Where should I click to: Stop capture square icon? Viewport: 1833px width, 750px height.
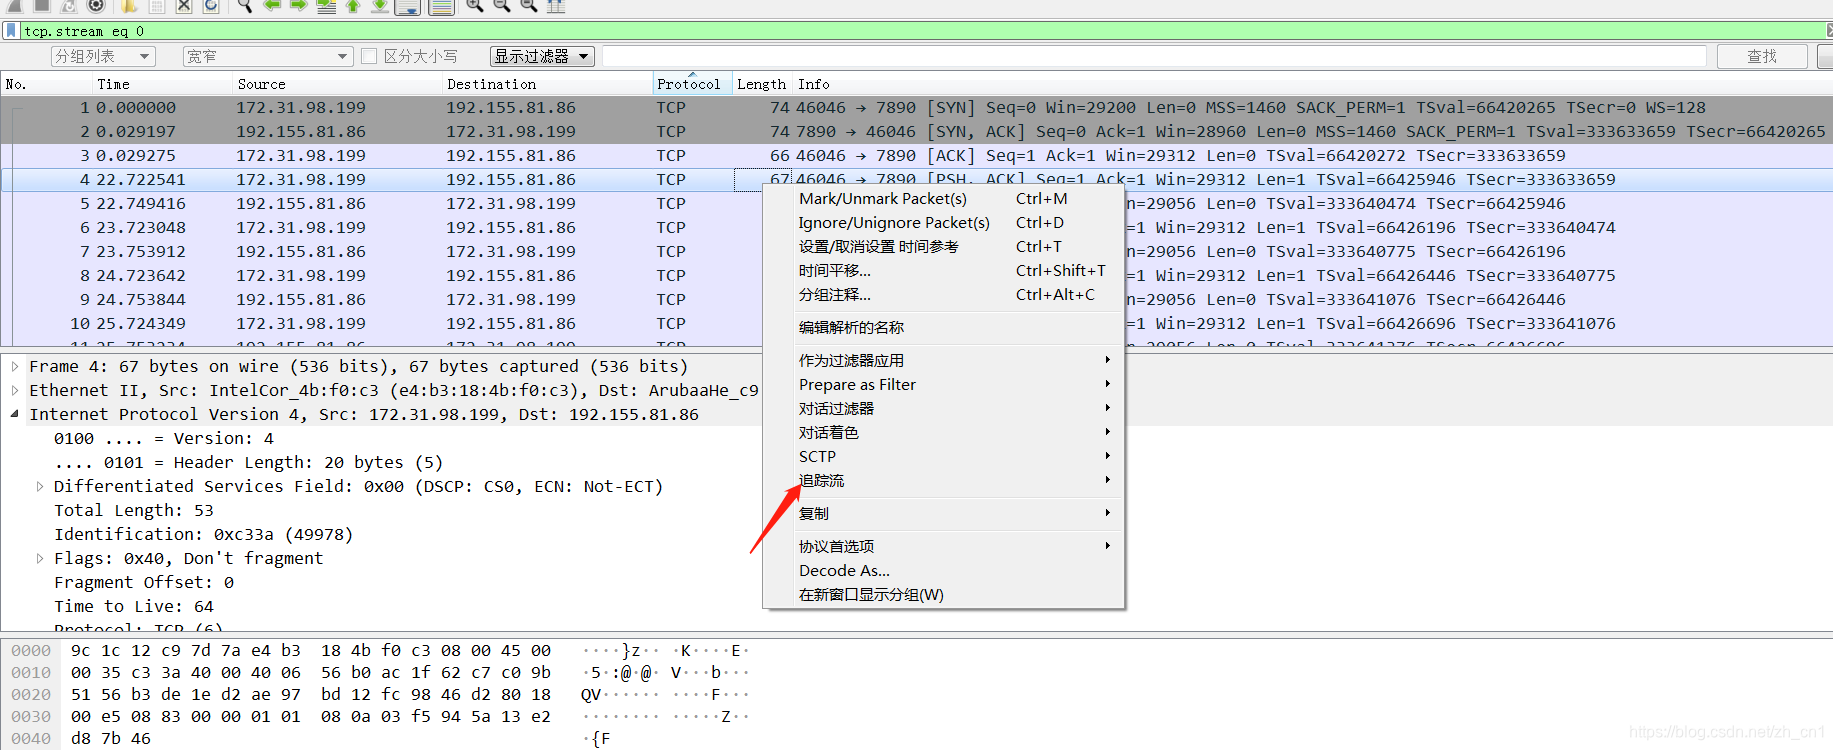pos(42,5)
